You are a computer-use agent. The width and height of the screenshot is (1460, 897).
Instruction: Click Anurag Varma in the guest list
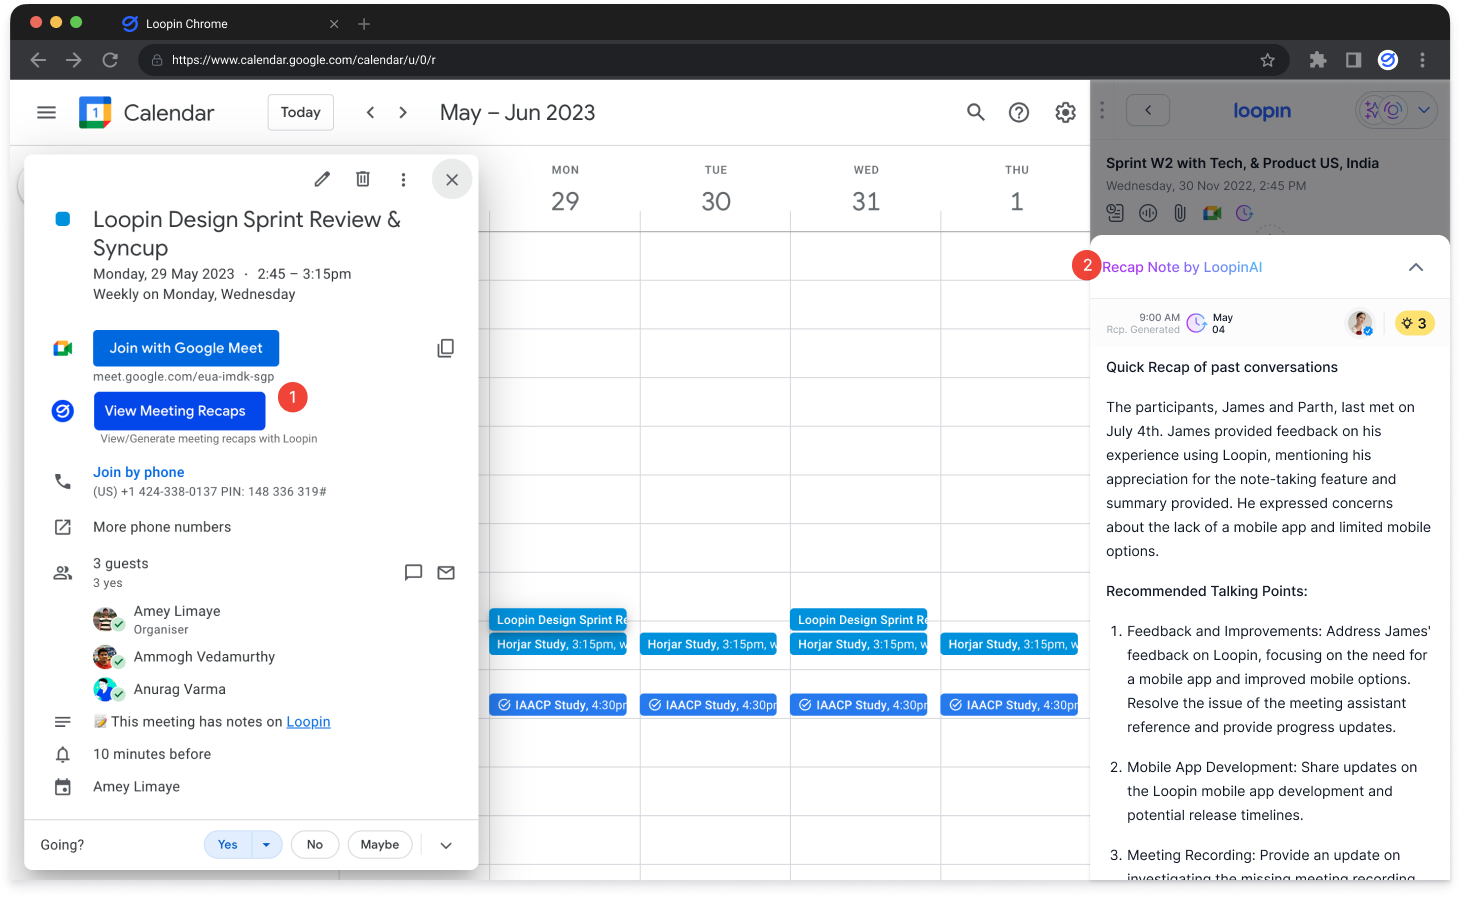pyautogui.click(x=180, y=689)
